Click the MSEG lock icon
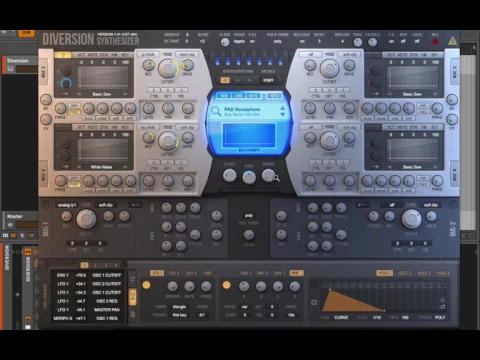480x360 pixels. point(443,299)
